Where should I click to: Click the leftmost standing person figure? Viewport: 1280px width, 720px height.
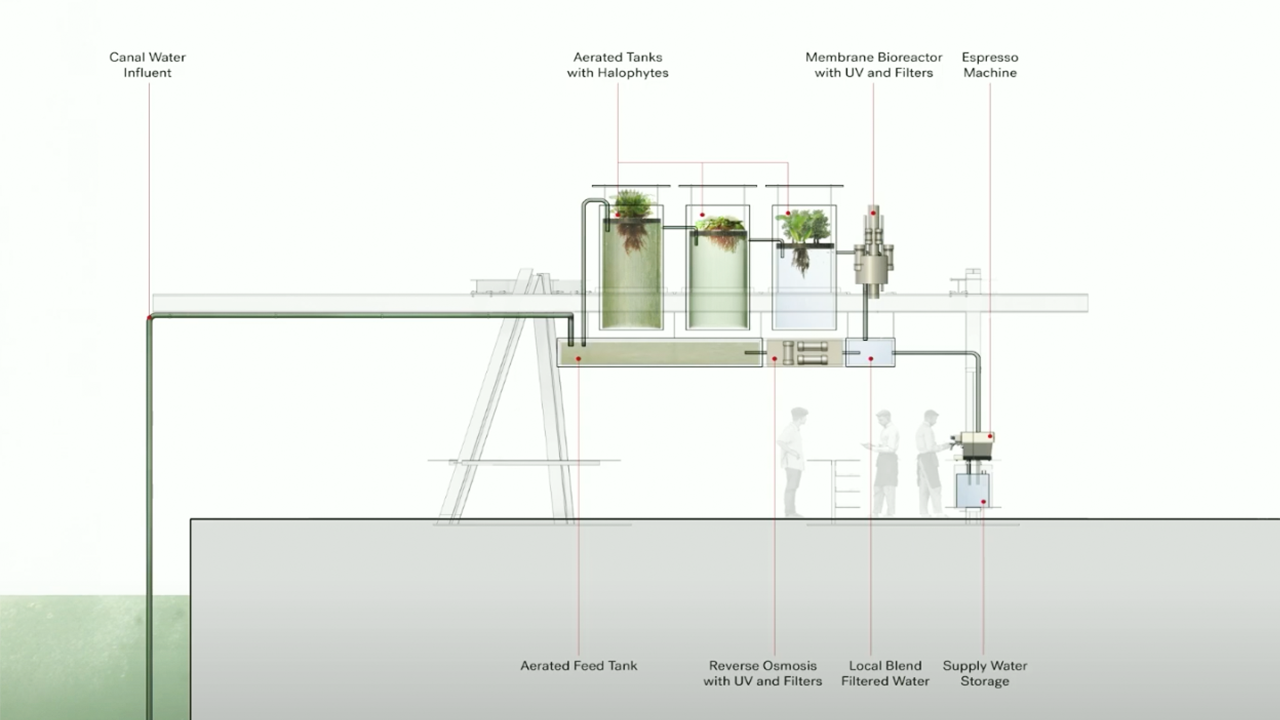click(793, 460)
